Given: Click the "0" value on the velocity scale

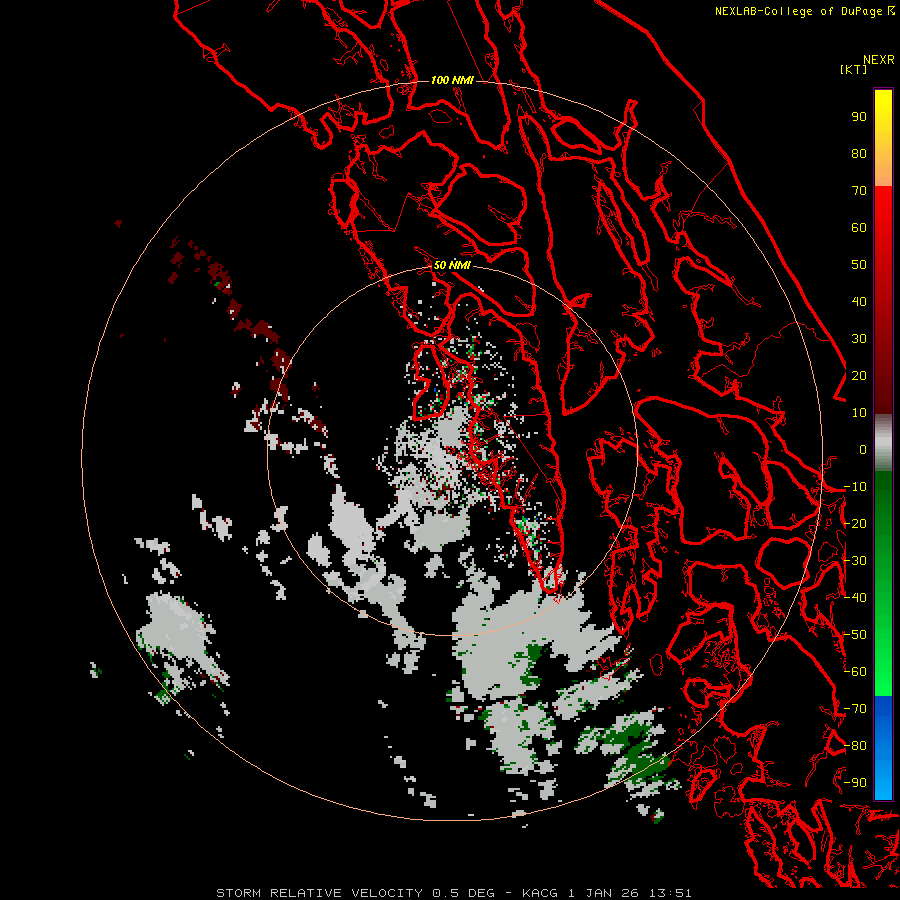Looking at the screenshot, I should click(x=863, y=450).
